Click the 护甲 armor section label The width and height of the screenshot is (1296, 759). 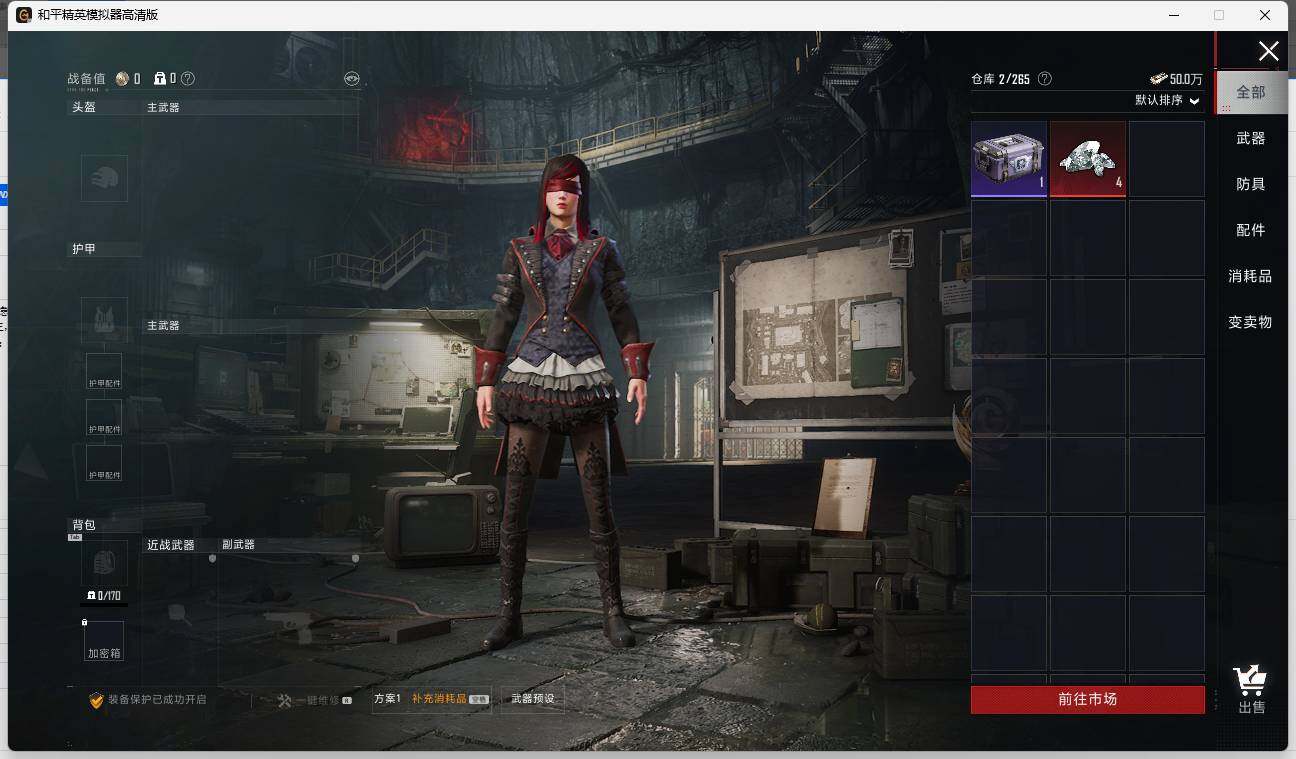click(x=84, y=249)
